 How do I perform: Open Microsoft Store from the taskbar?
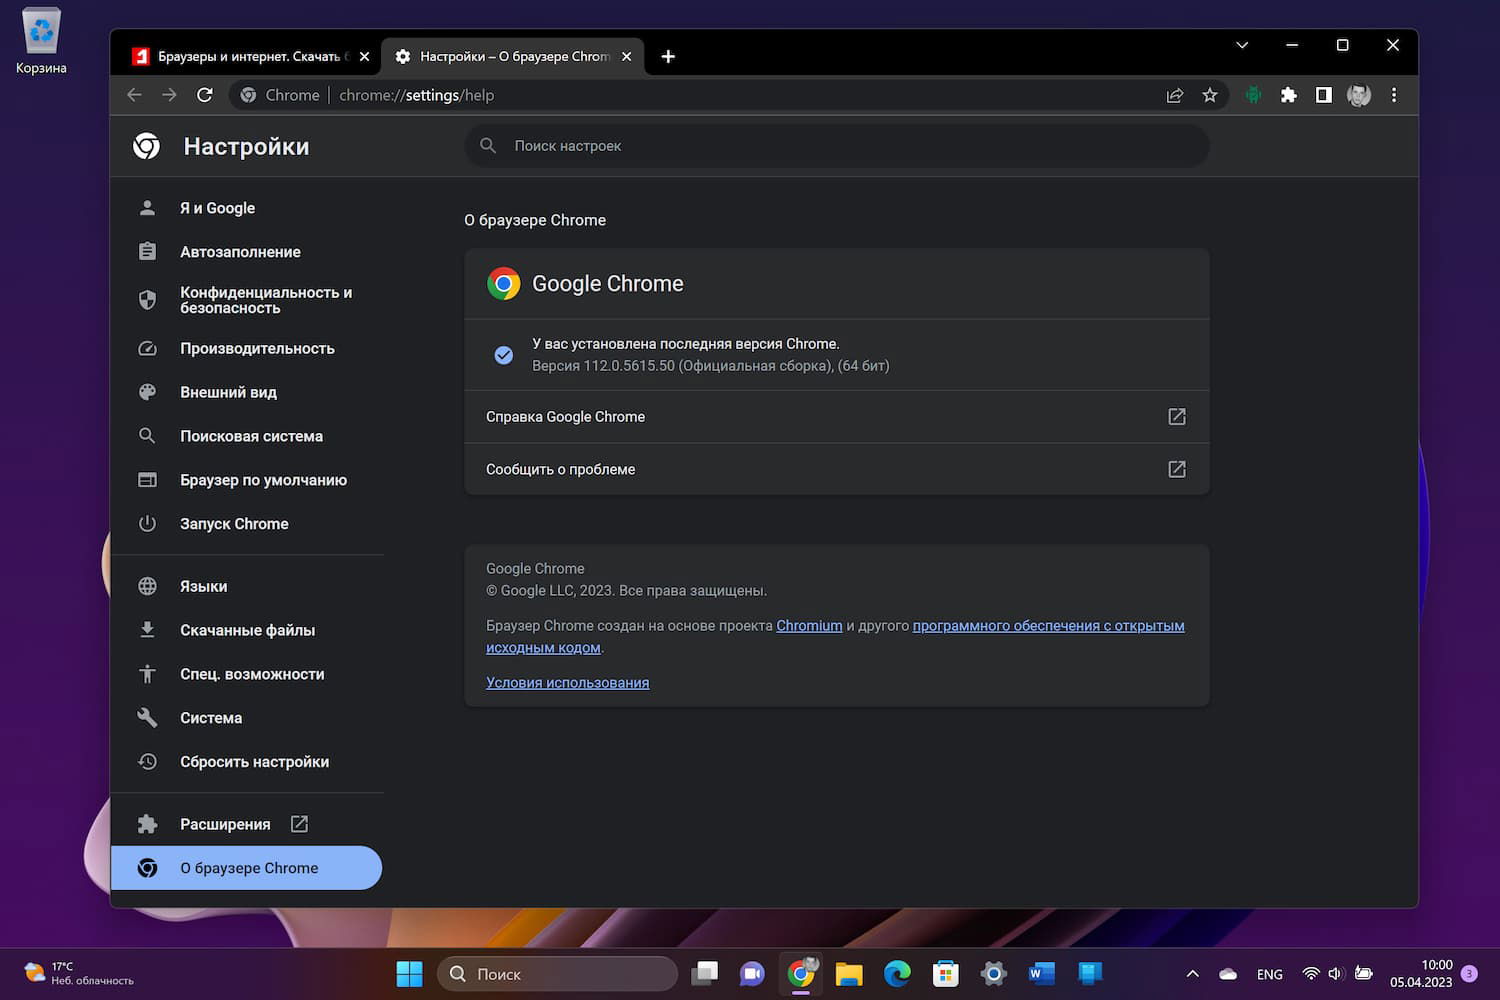point(945,973)
